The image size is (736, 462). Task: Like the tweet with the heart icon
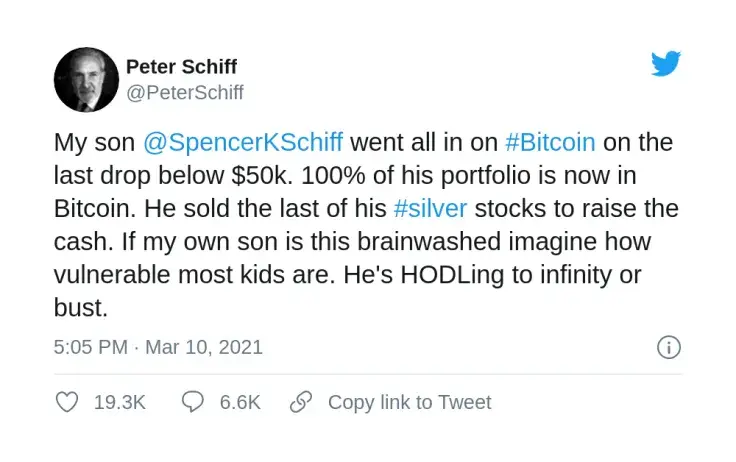pyautogui.click(x=67, y=402)
